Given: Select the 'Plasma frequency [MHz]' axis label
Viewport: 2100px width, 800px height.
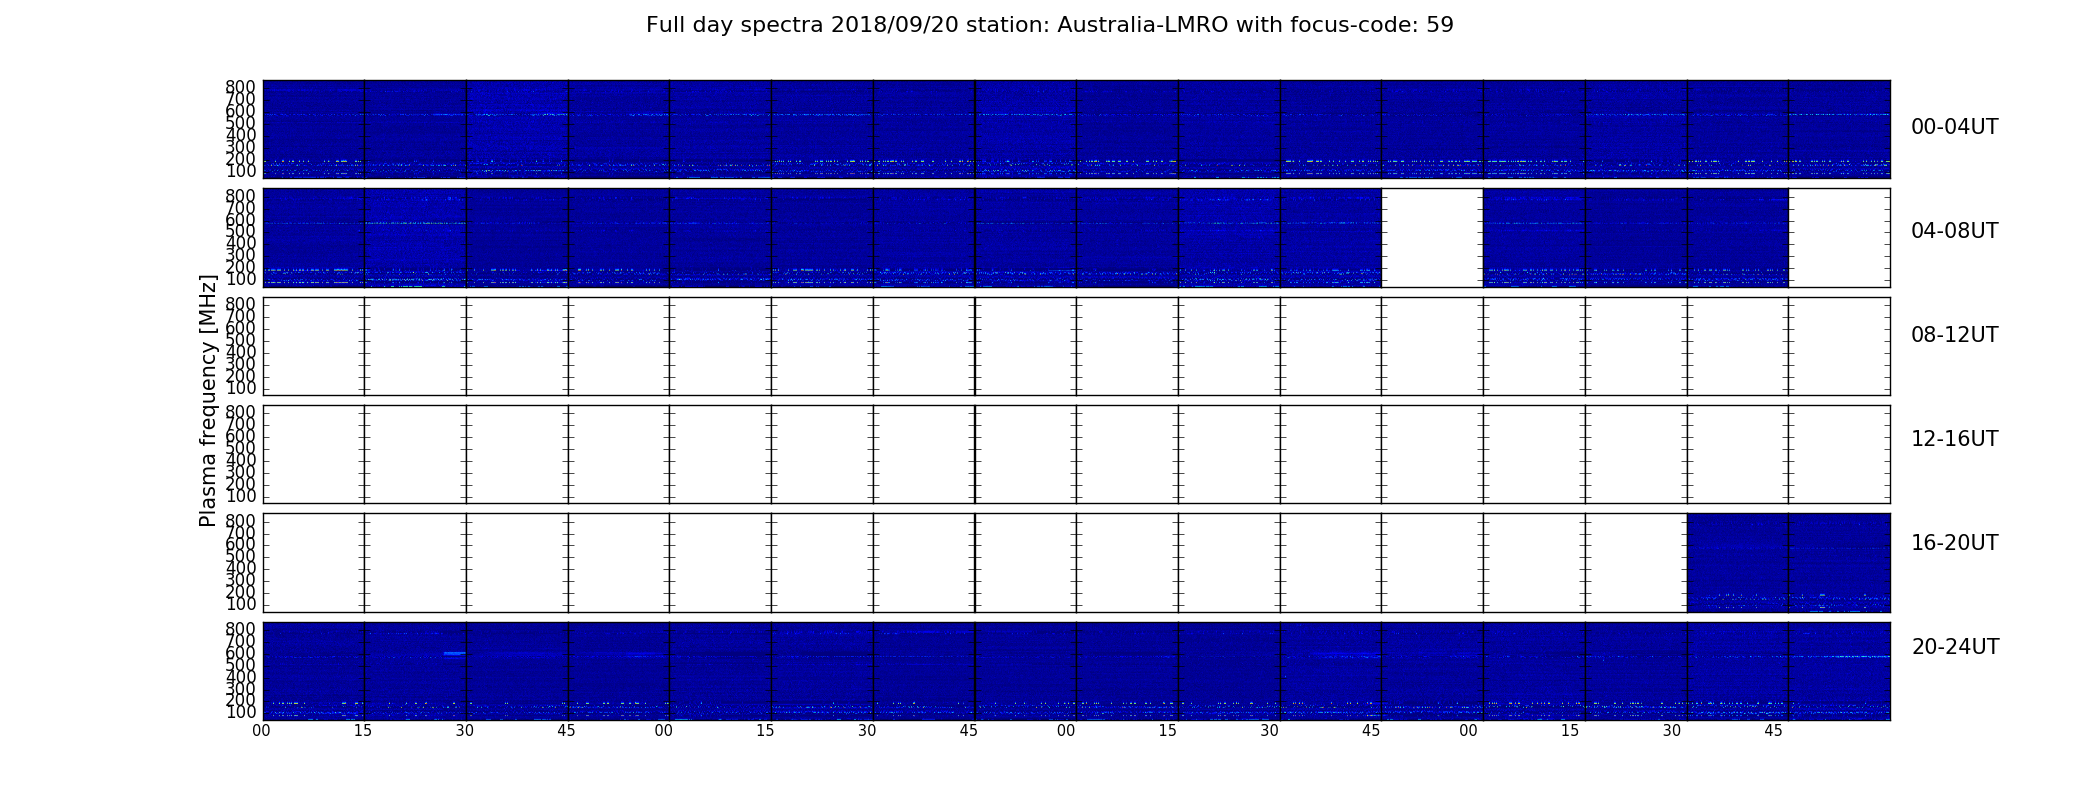Looking at the screenshot, I should pos(208,400).
